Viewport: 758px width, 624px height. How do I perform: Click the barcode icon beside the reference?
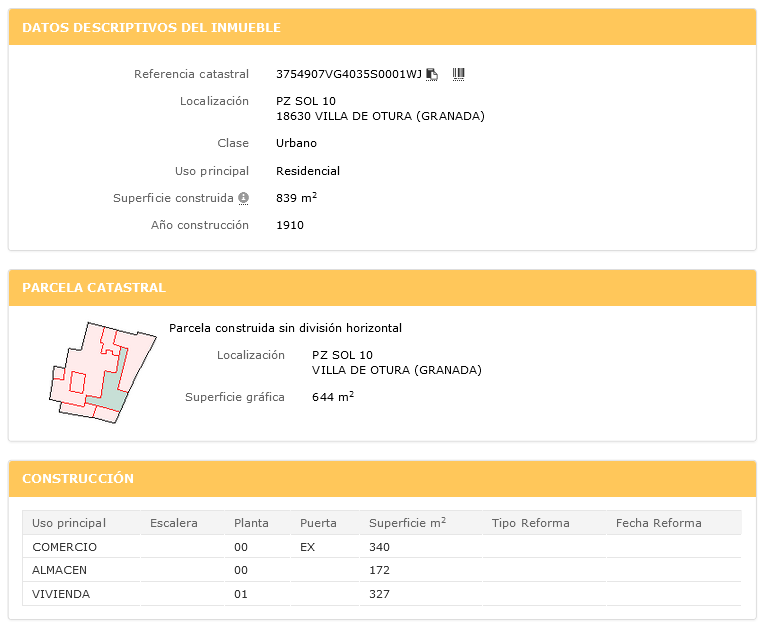pos(459,74)
